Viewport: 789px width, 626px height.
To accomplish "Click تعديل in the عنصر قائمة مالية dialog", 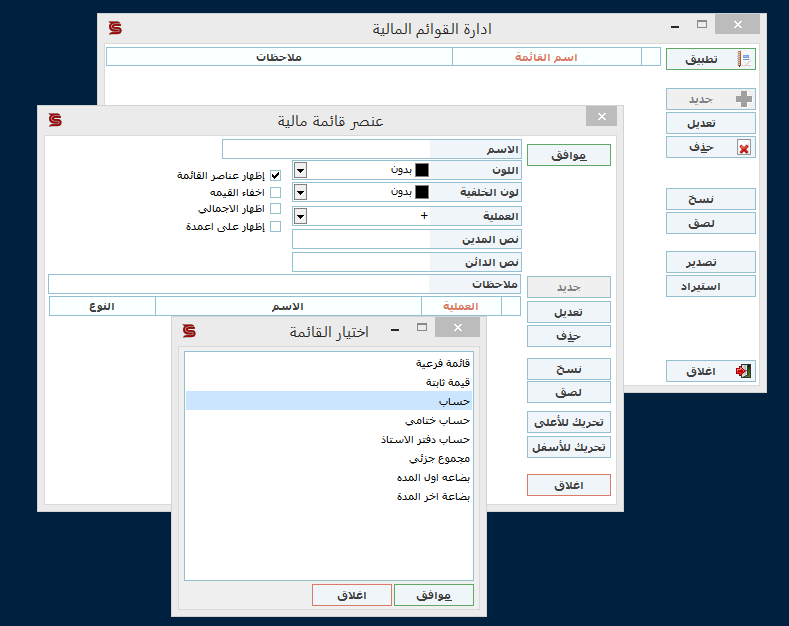I will tap(569, 312).
